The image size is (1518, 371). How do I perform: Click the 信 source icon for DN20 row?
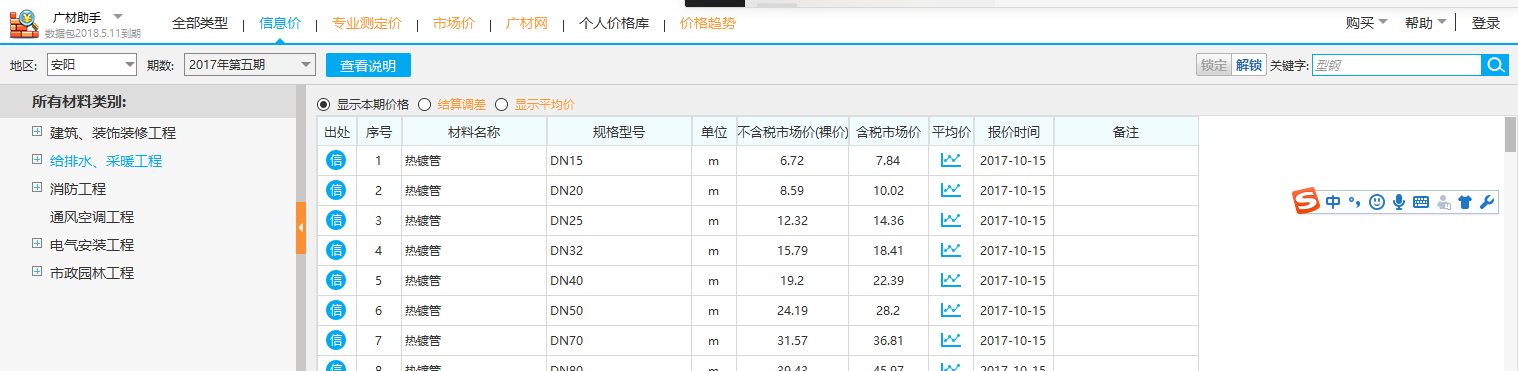336,190
